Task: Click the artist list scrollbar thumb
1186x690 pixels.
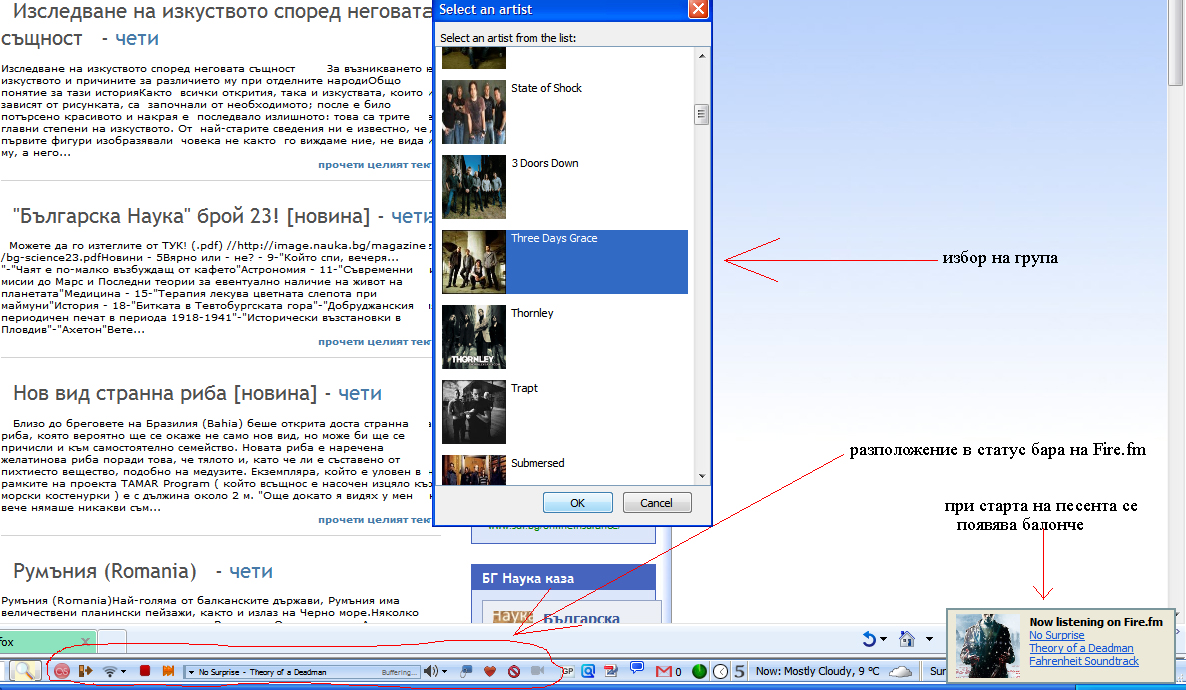Action: 701,114
